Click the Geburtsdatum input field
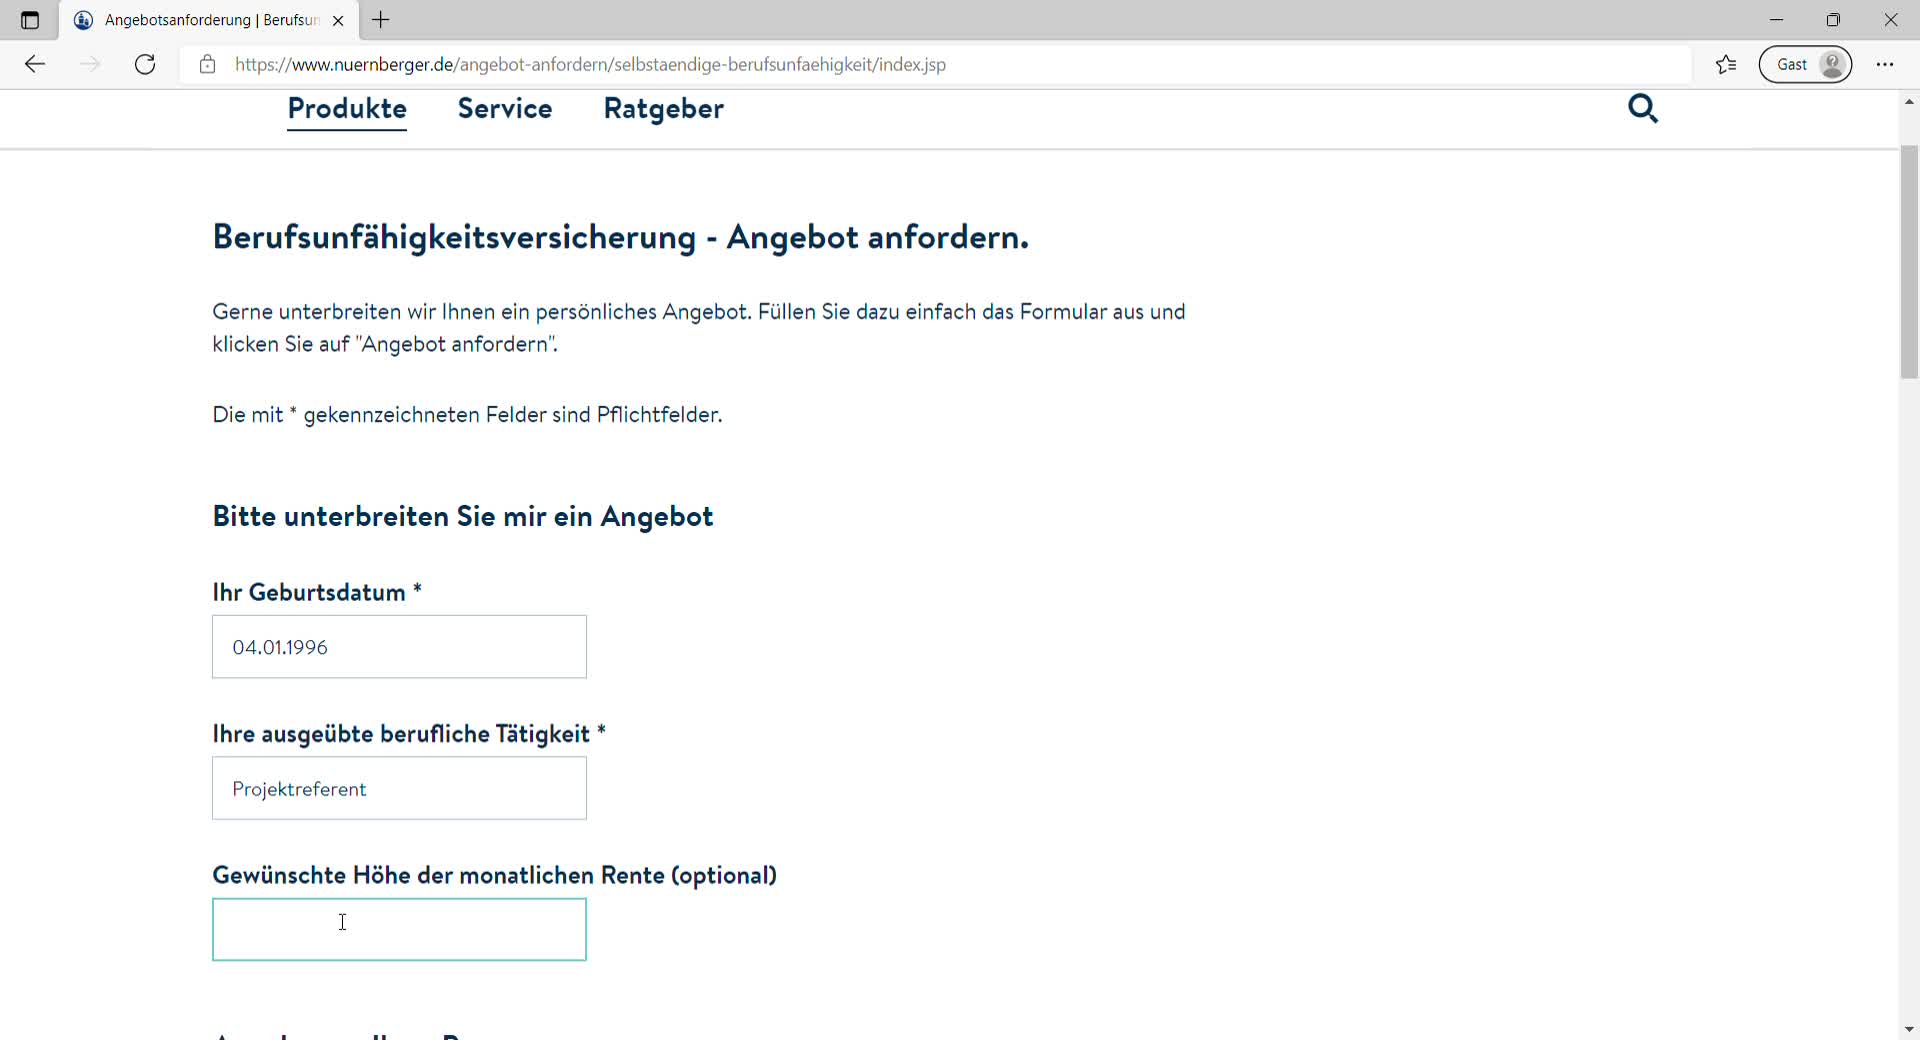 pyautogui.click(x=399, y=647)
